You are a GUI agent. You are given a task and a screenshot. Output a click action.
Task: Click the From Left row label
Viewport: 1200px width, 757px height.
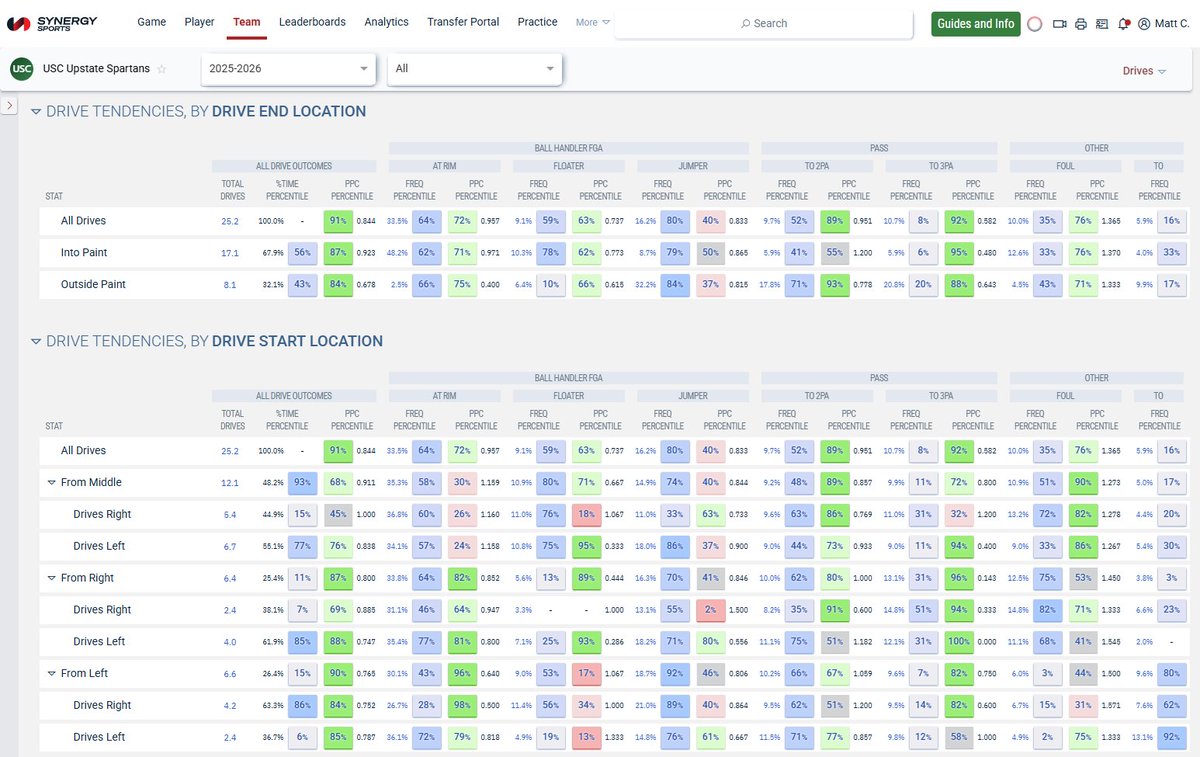[84, 674]
